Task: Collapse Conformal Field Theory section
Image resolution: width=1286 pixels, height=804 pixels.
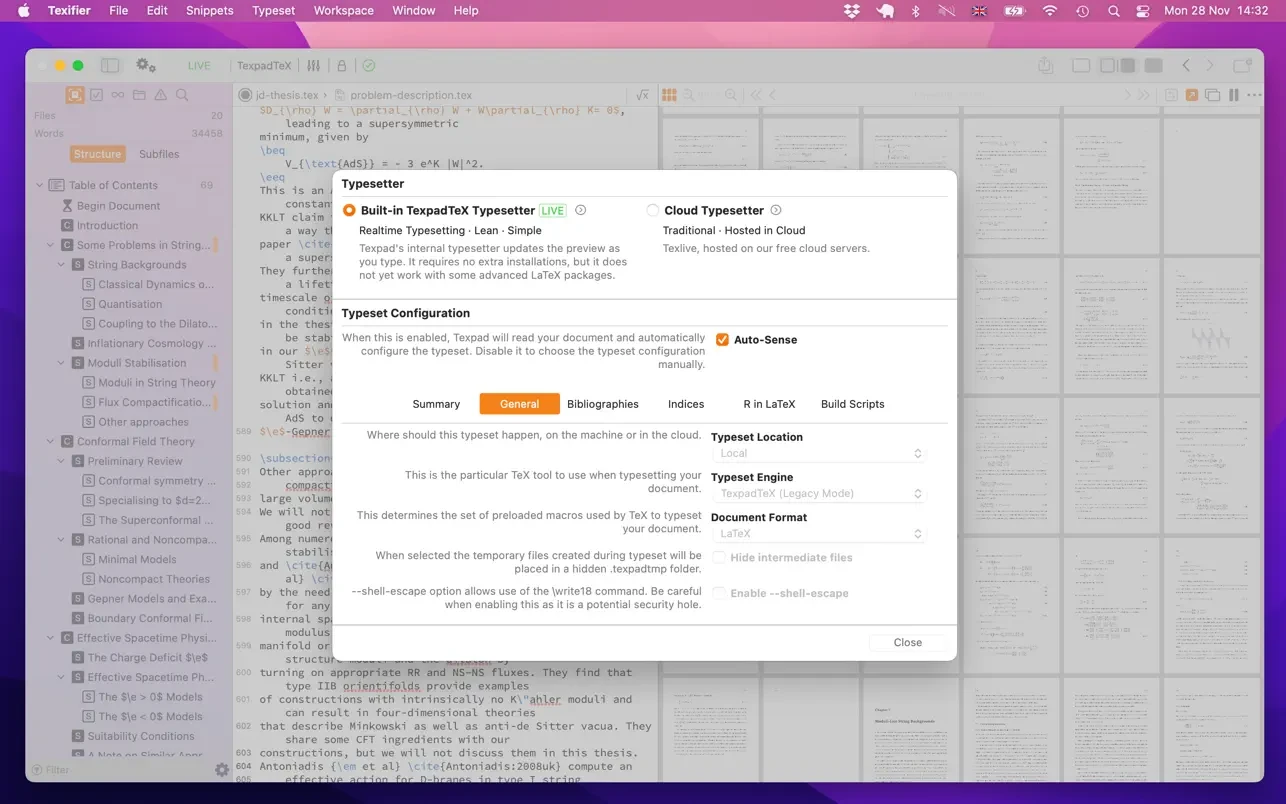Action: pos(50,441)
